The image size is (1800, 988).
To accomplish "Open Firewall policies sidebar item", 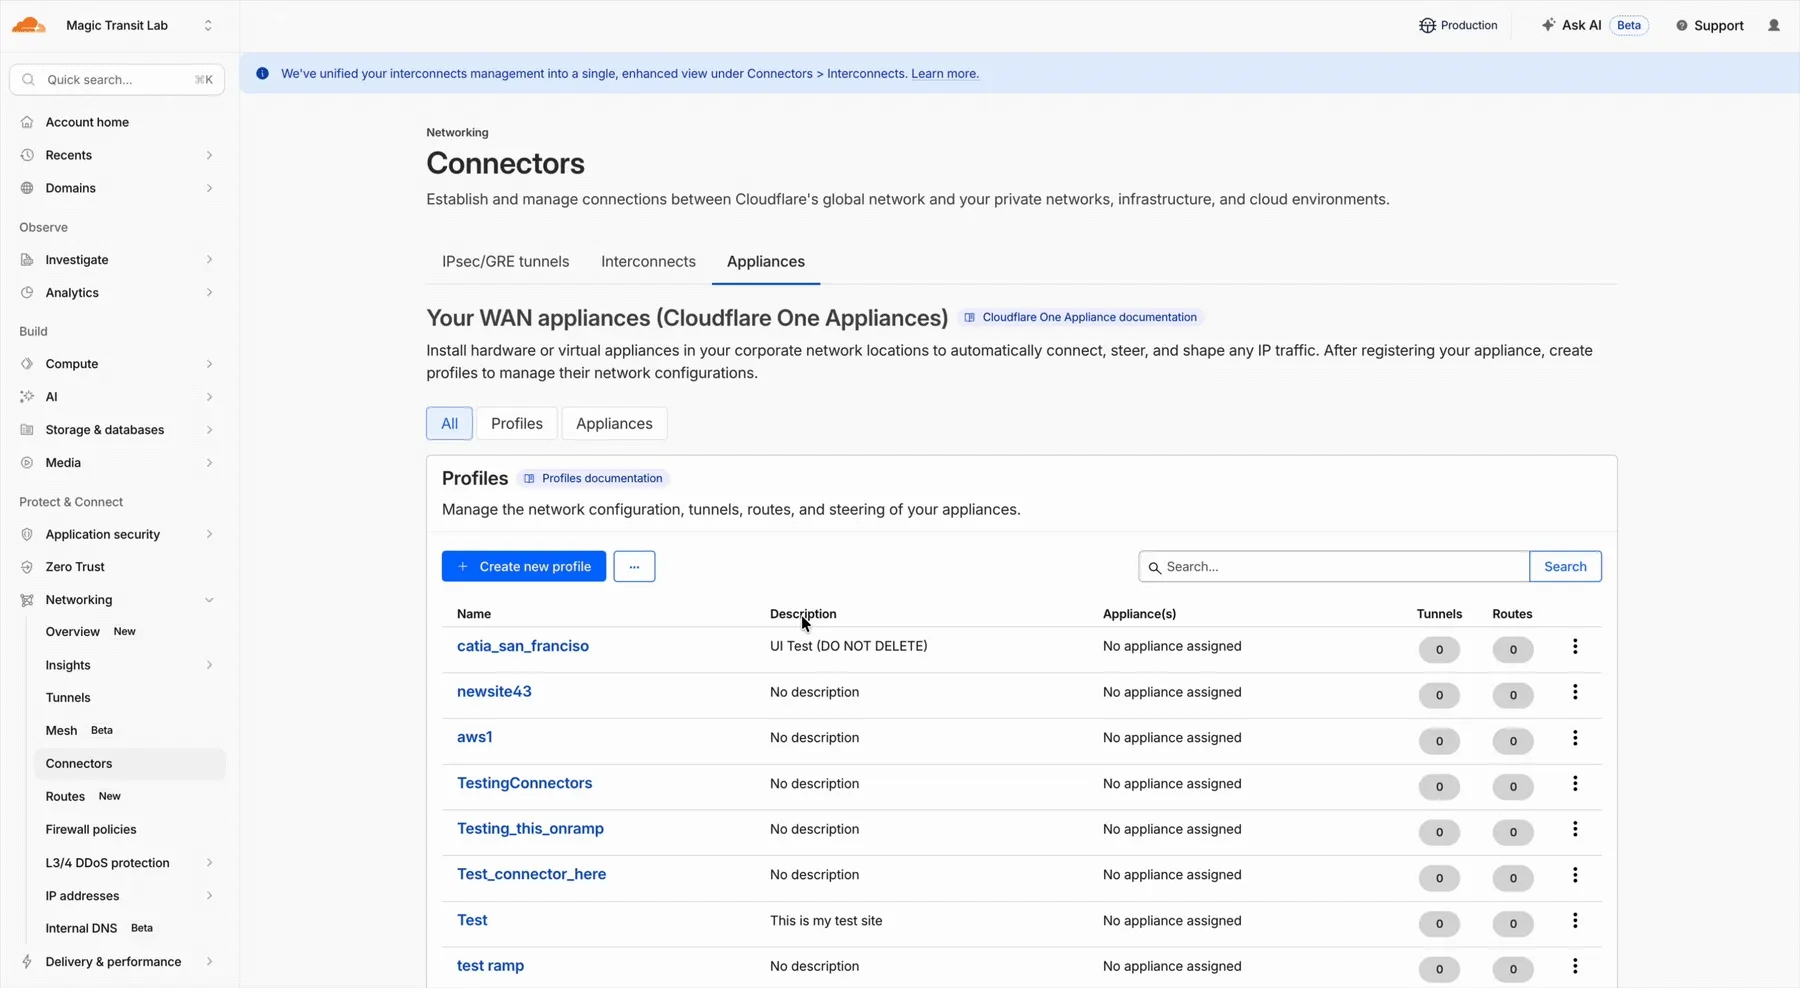I will tap(91, 830).
